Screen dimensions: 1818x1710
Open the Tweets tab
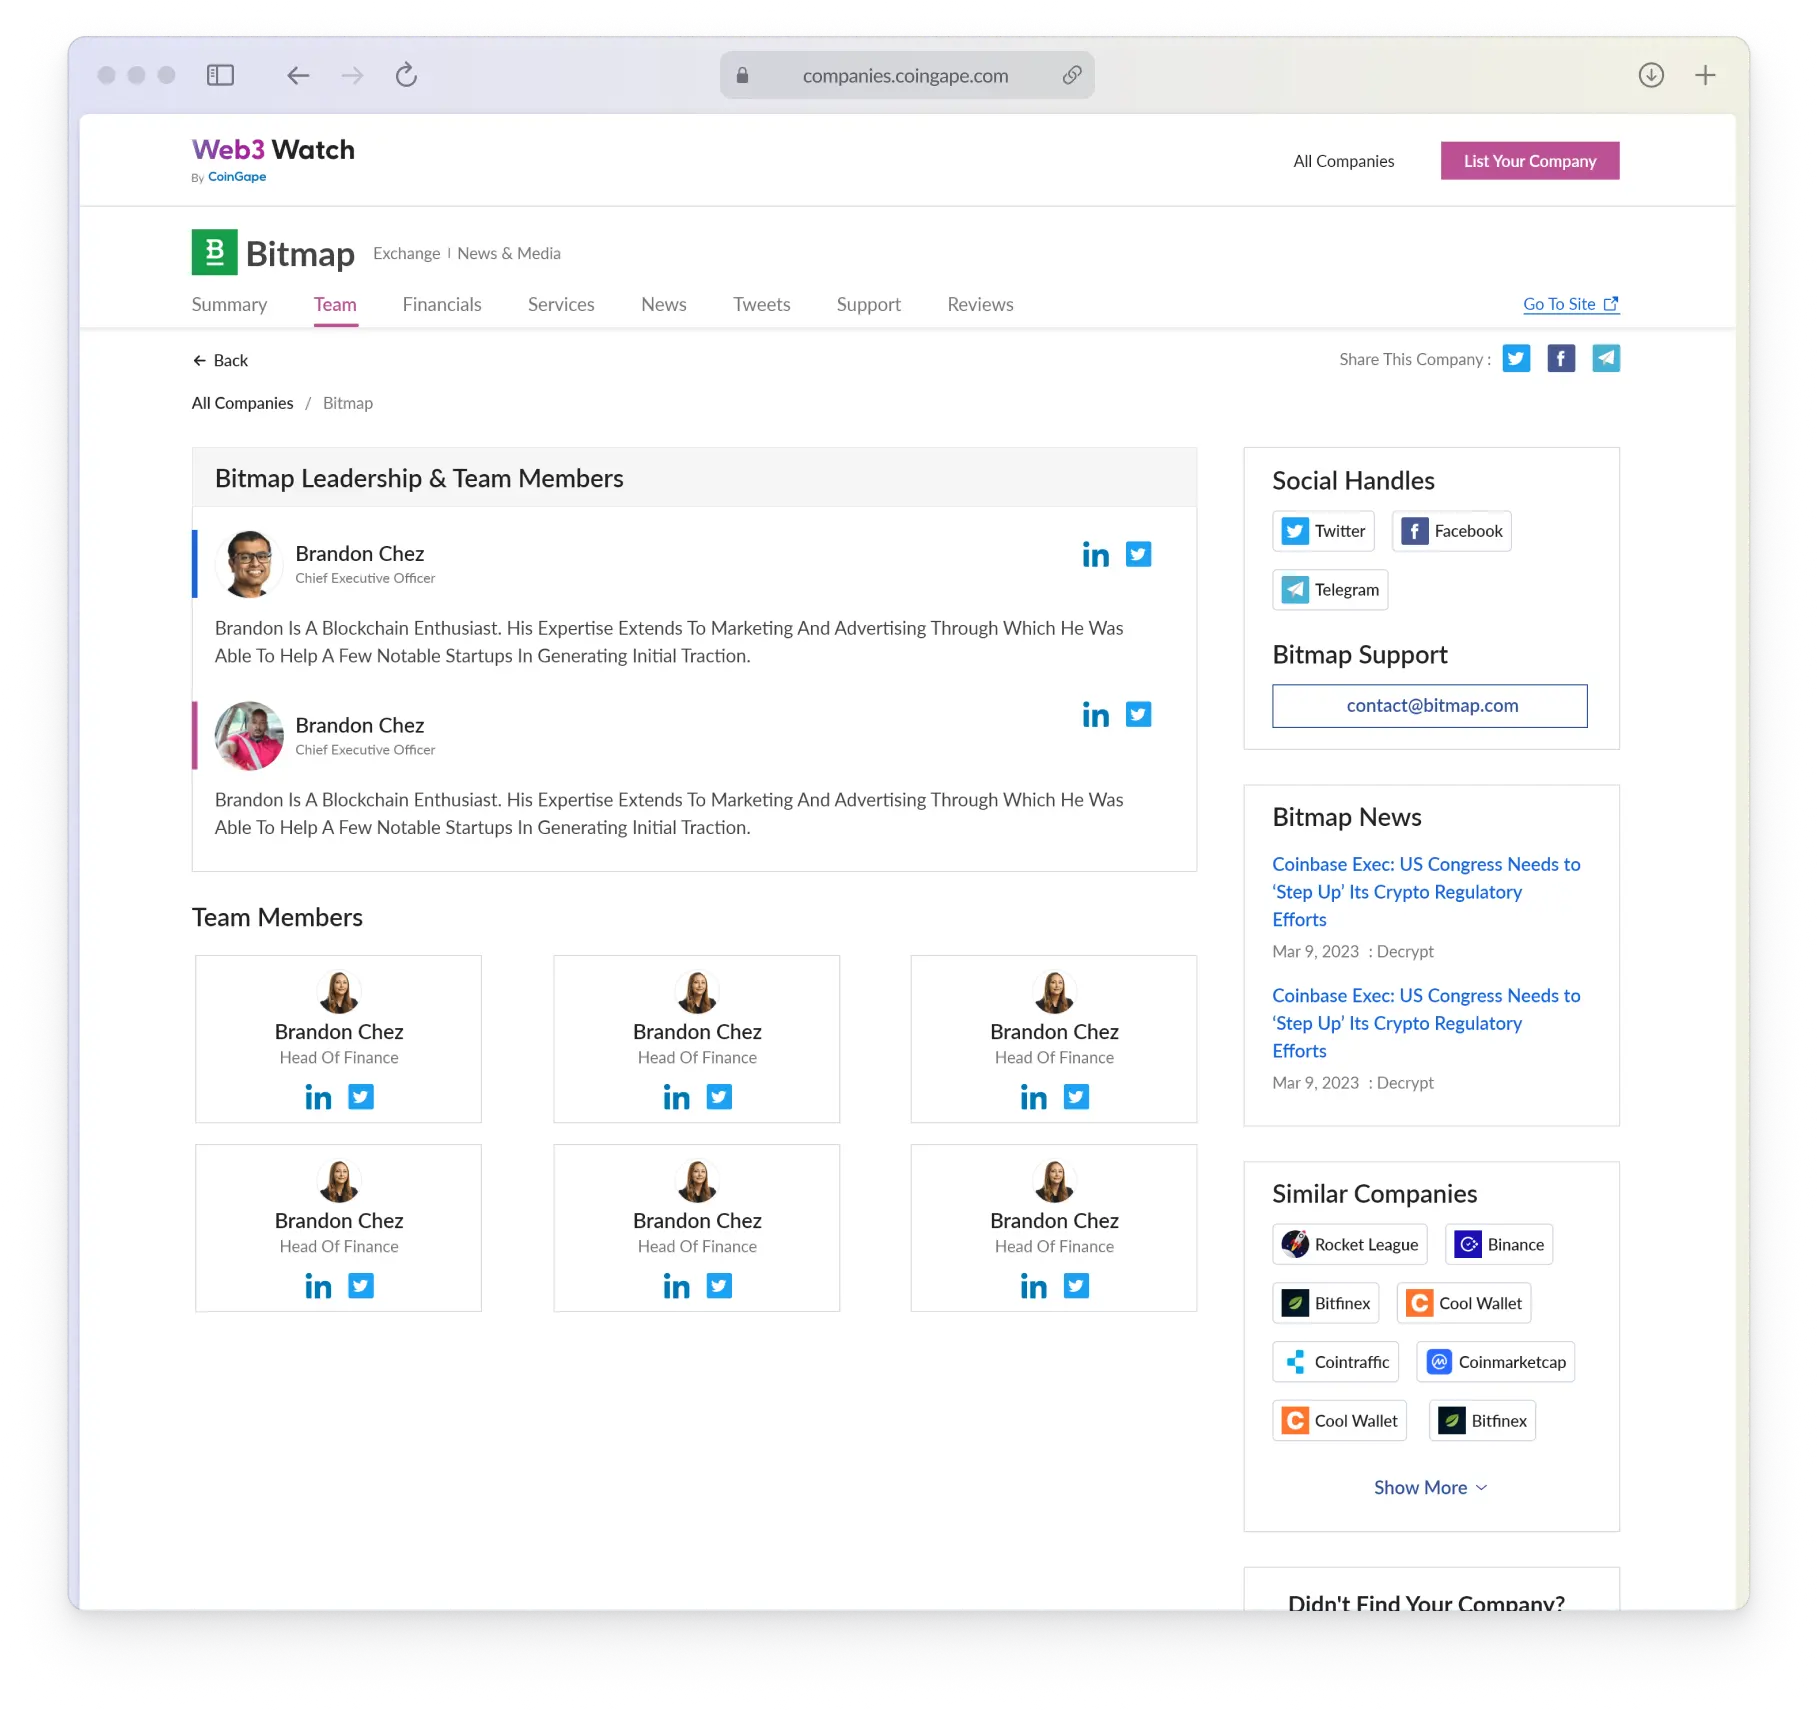coord(762,304)
